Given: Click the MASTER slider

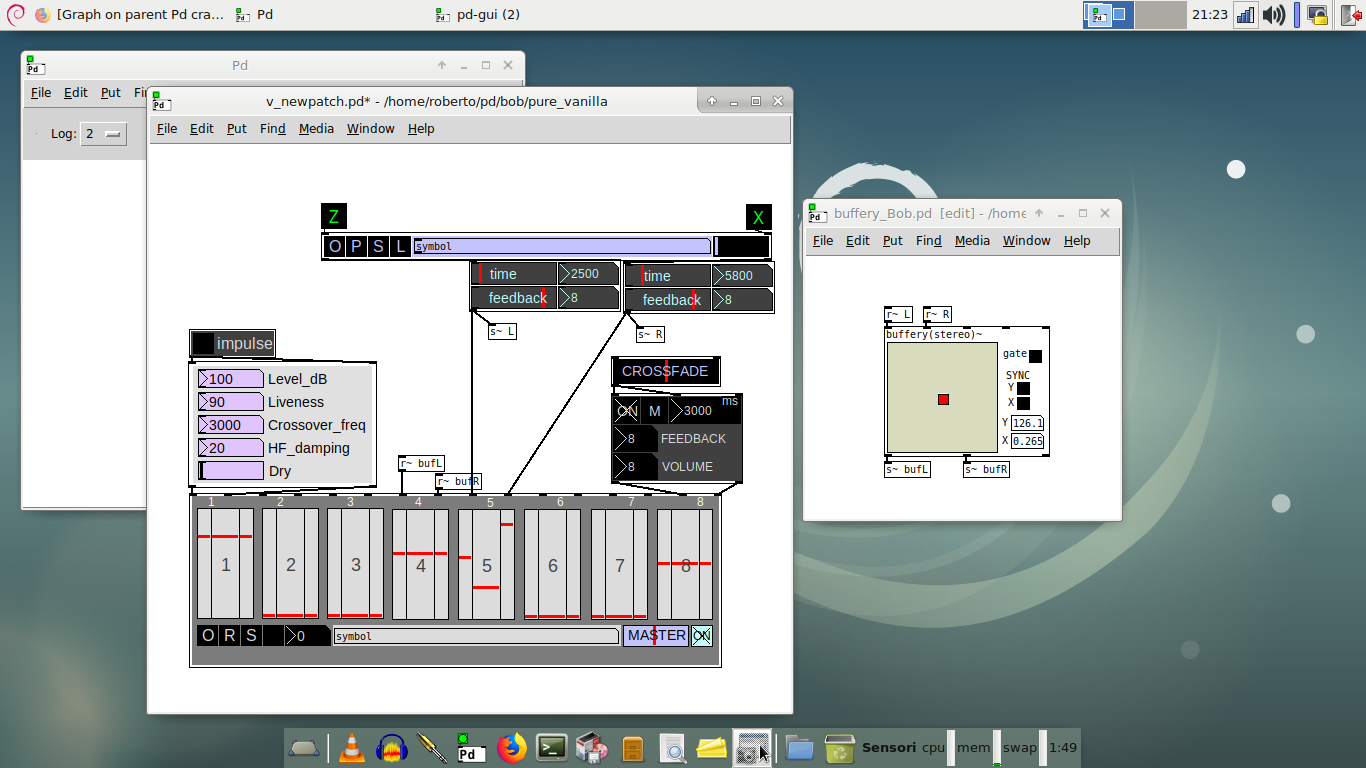Looking at the screenshot, I should click(656, 636).
